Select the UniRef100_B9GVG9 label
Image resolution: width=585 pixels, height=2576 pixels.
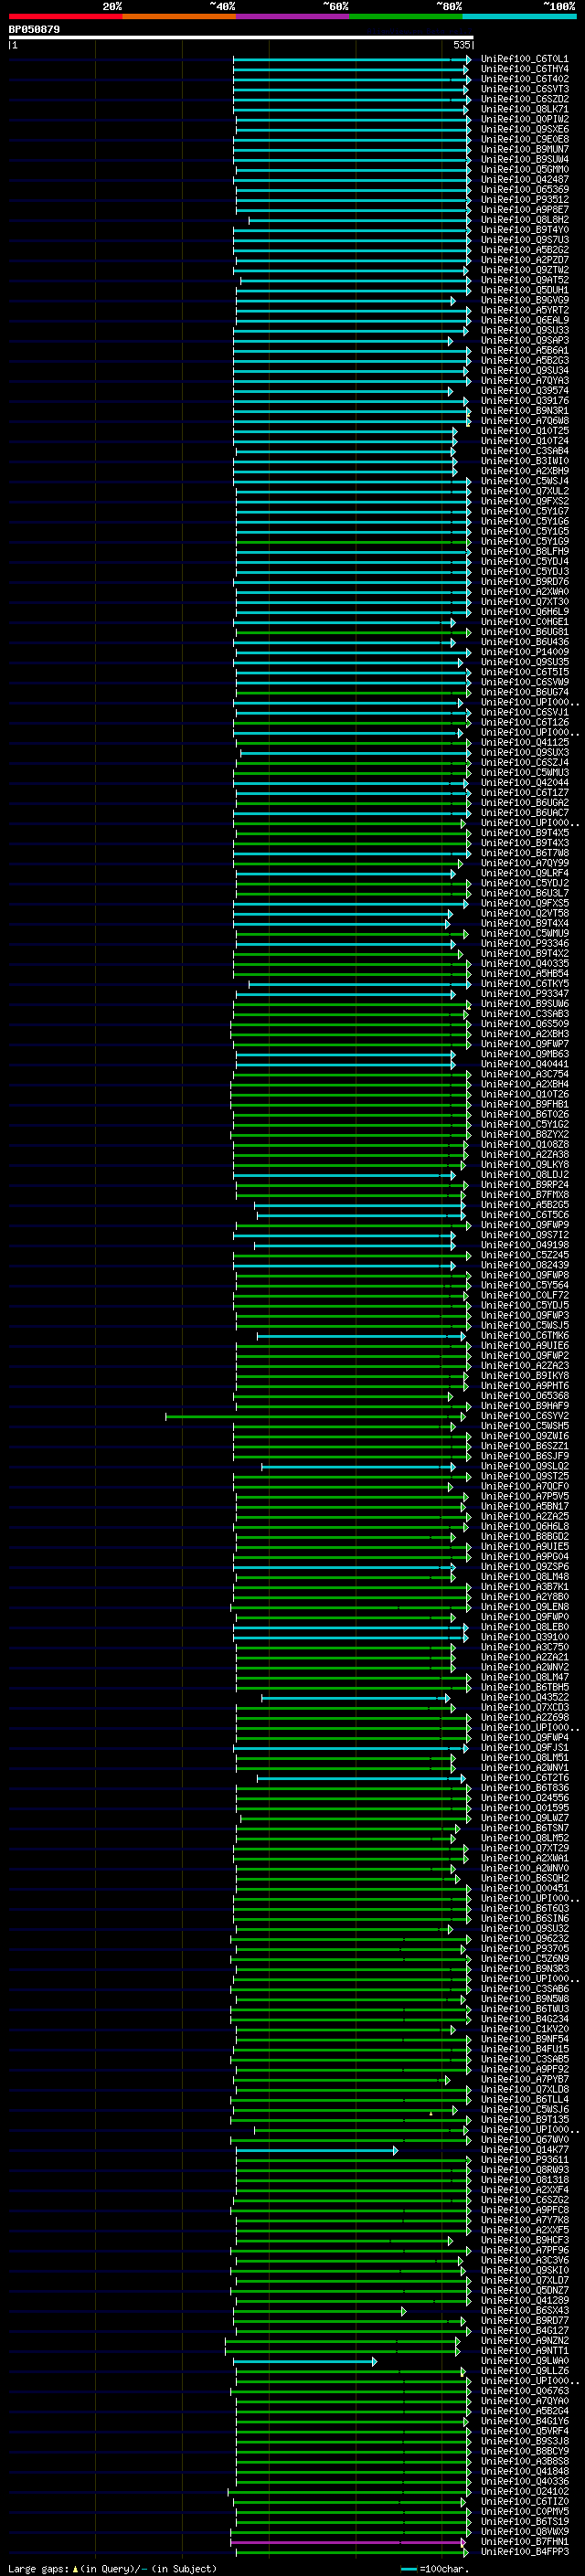(524, 300)
